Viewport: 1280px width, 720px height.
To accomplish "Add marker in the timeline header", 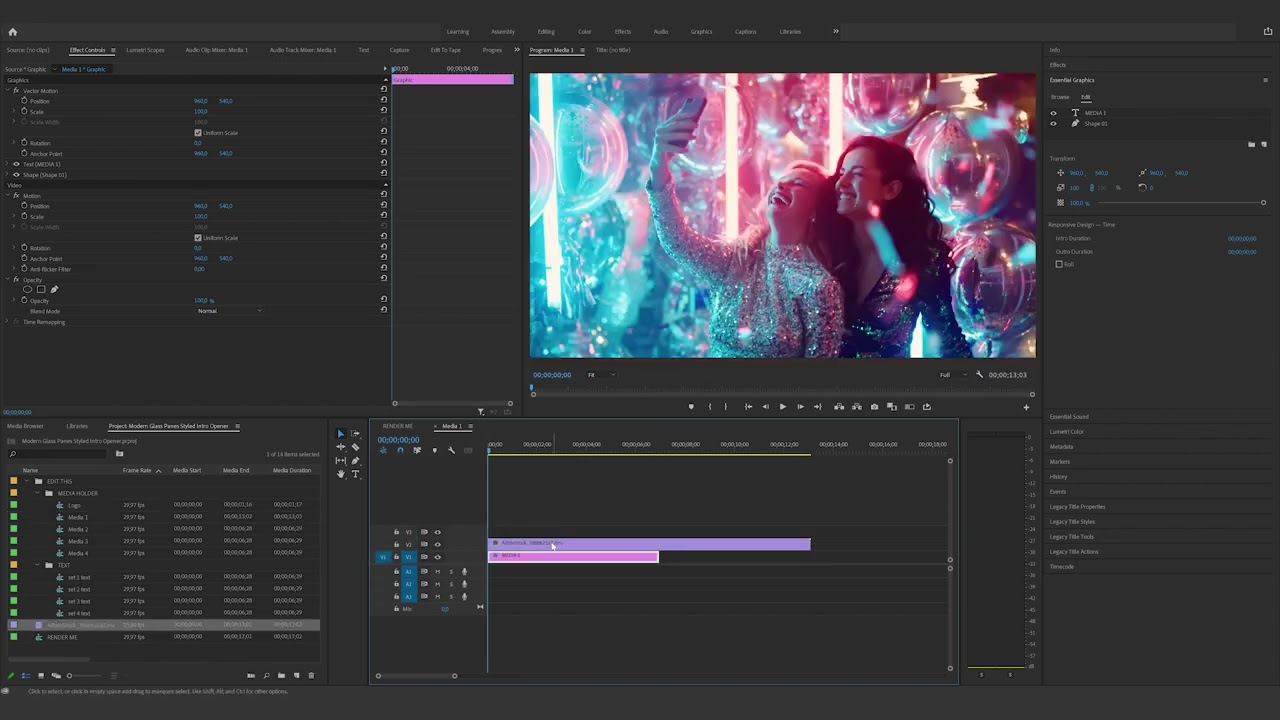I will [x=434, y=450].
